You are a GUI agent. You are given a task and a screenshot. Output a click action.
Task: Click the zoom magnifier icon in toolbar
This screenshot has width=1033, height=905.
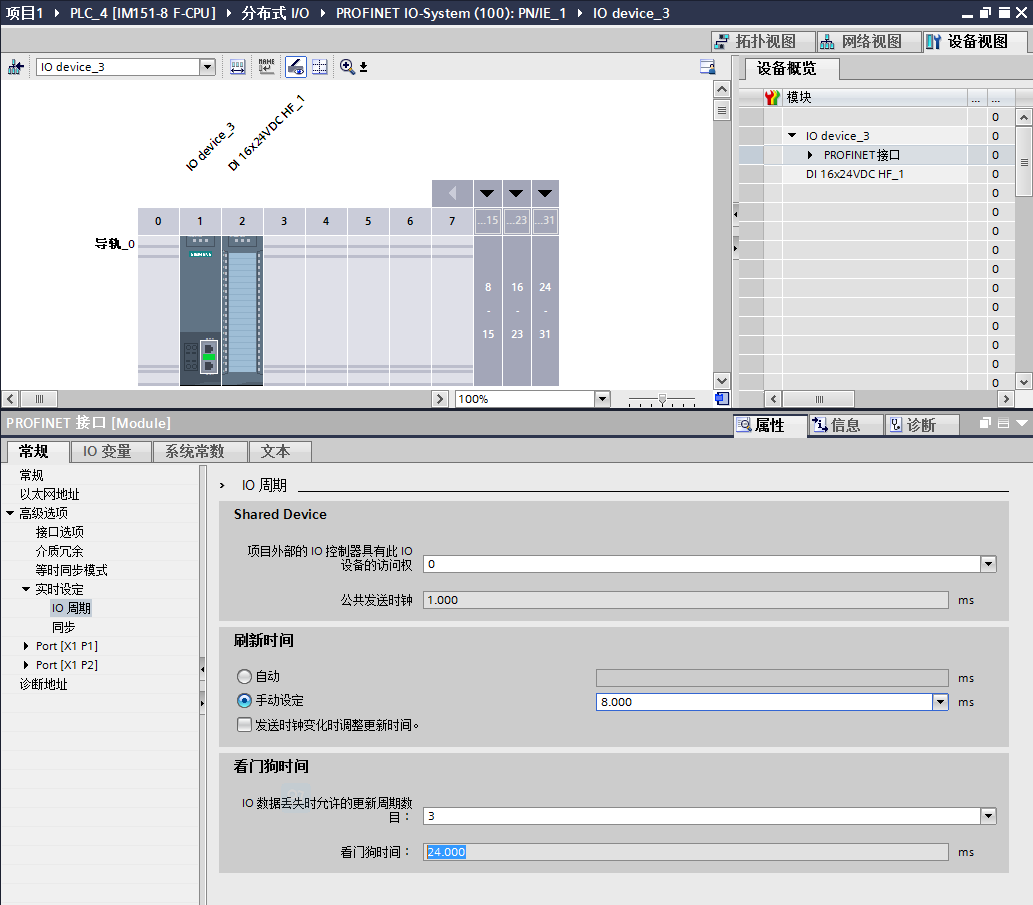345,66
